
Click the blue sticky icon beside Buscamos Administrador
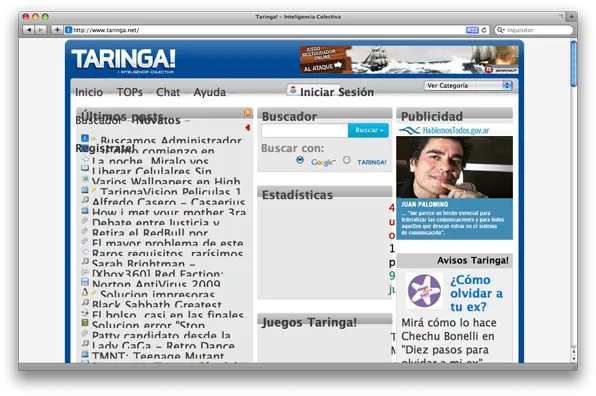point(85,138)
